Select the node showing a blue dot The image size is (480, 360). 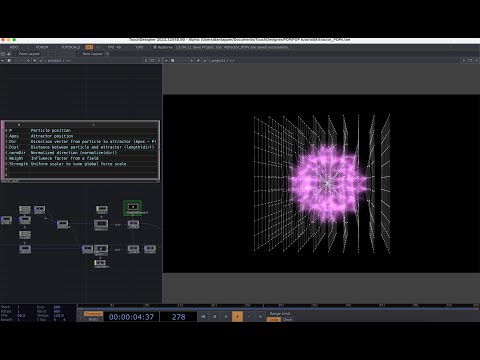101,249
